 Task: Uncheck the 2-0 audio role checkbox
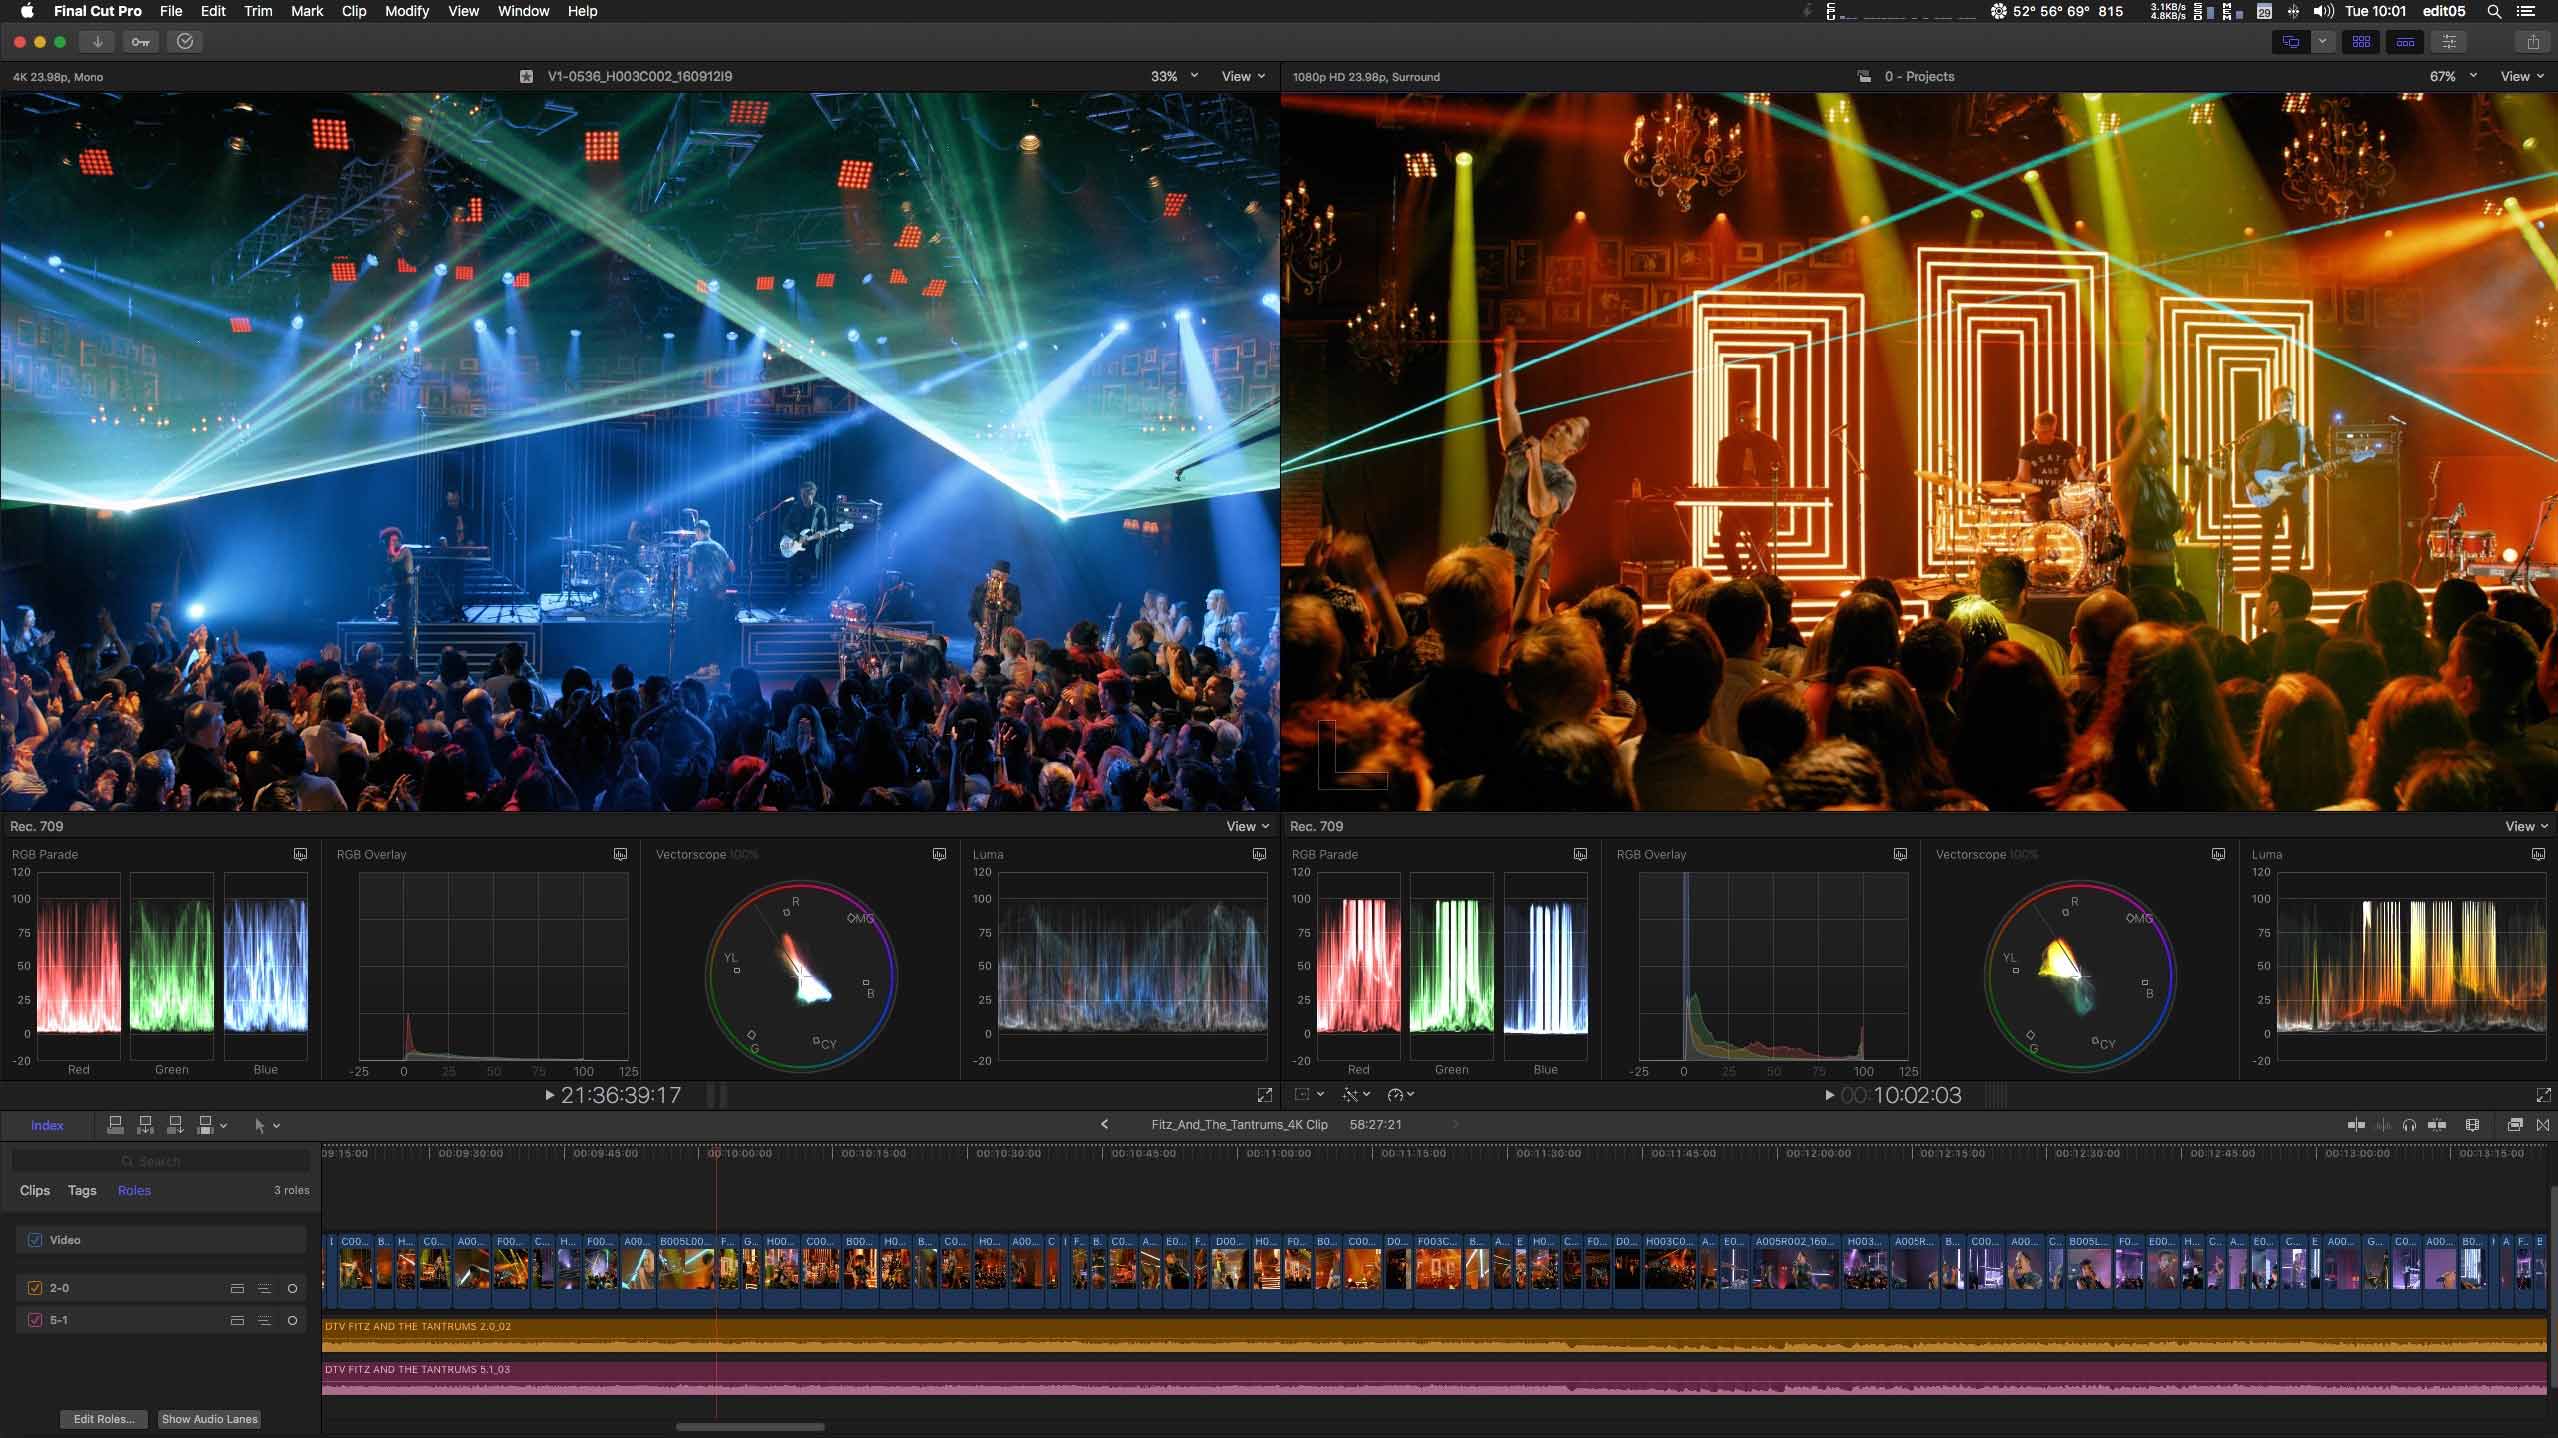coord(35,1288)
